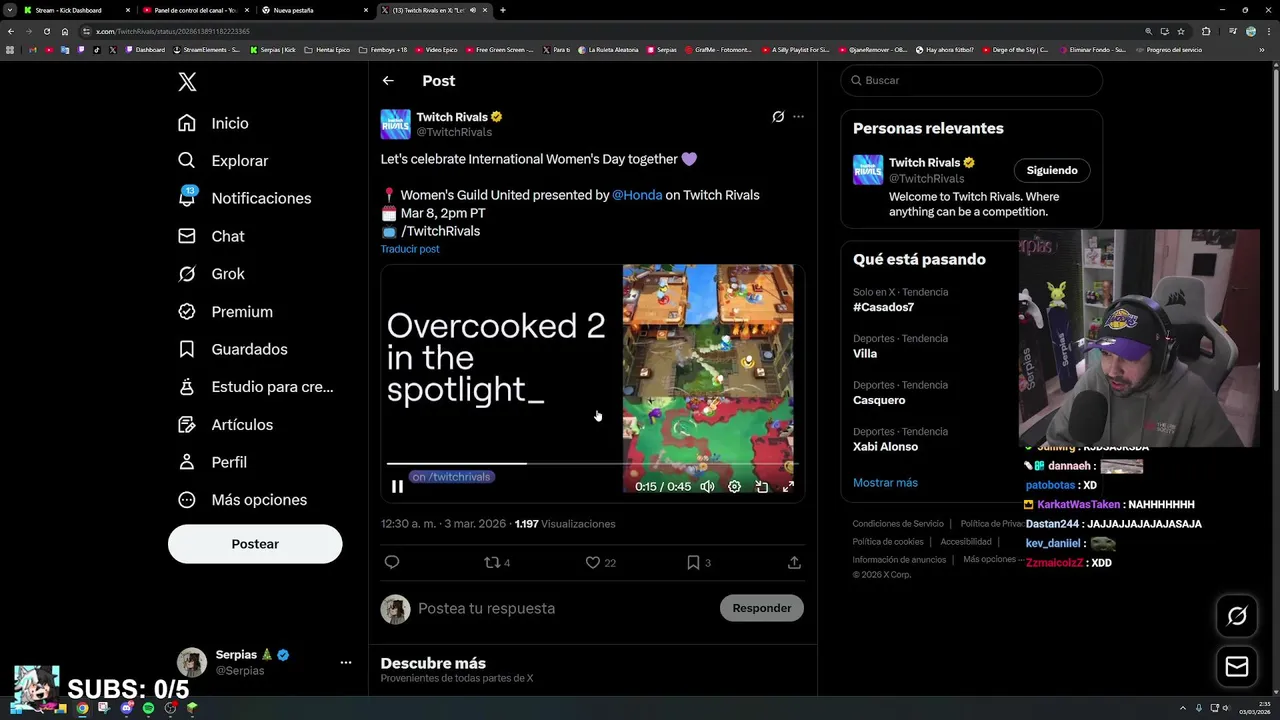
Task: Repost the tweet with 4 reposts
Action: point(497,563)
